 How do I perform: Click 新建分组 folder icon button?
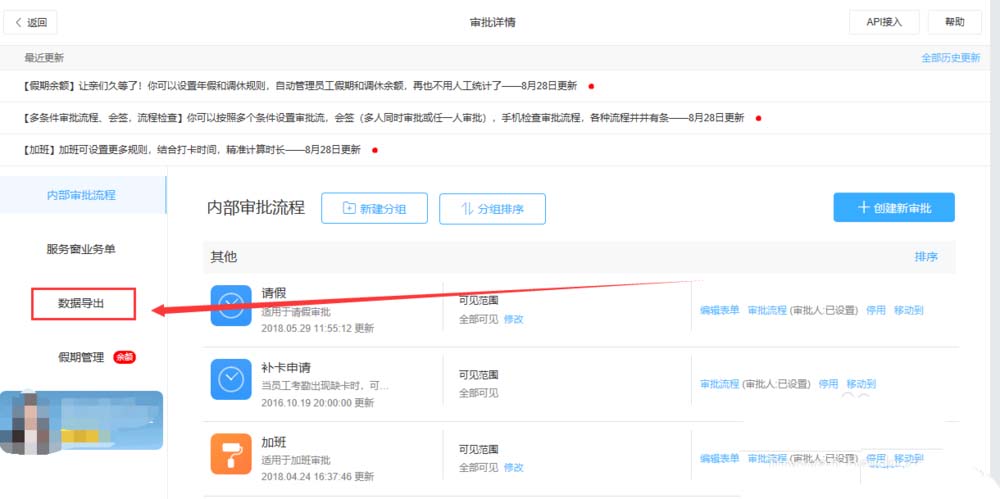click(x=375, y=208)
